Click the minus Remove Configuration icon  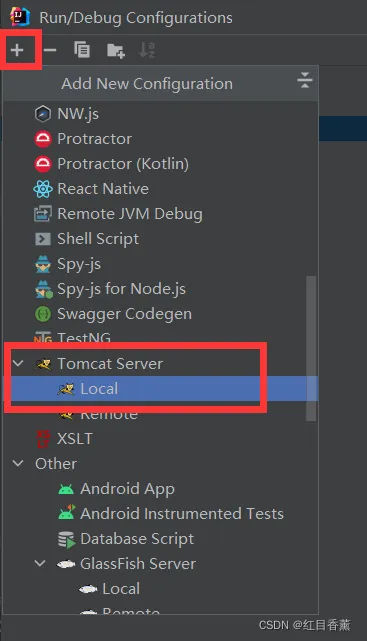pos(50,50)
